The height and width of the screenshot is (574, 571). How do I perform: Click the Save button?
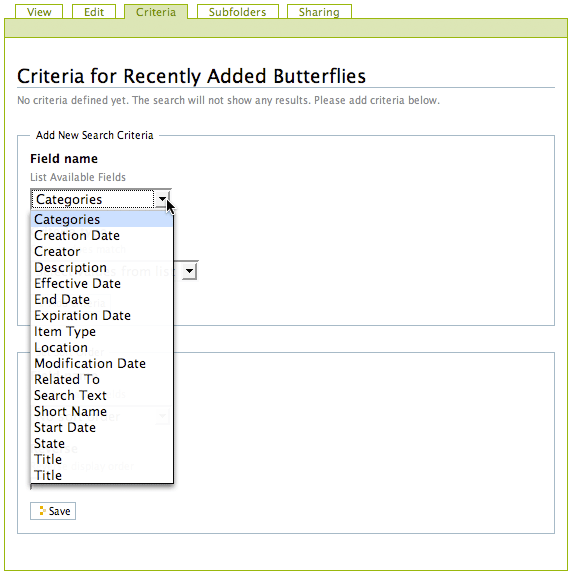pos(53,511)
